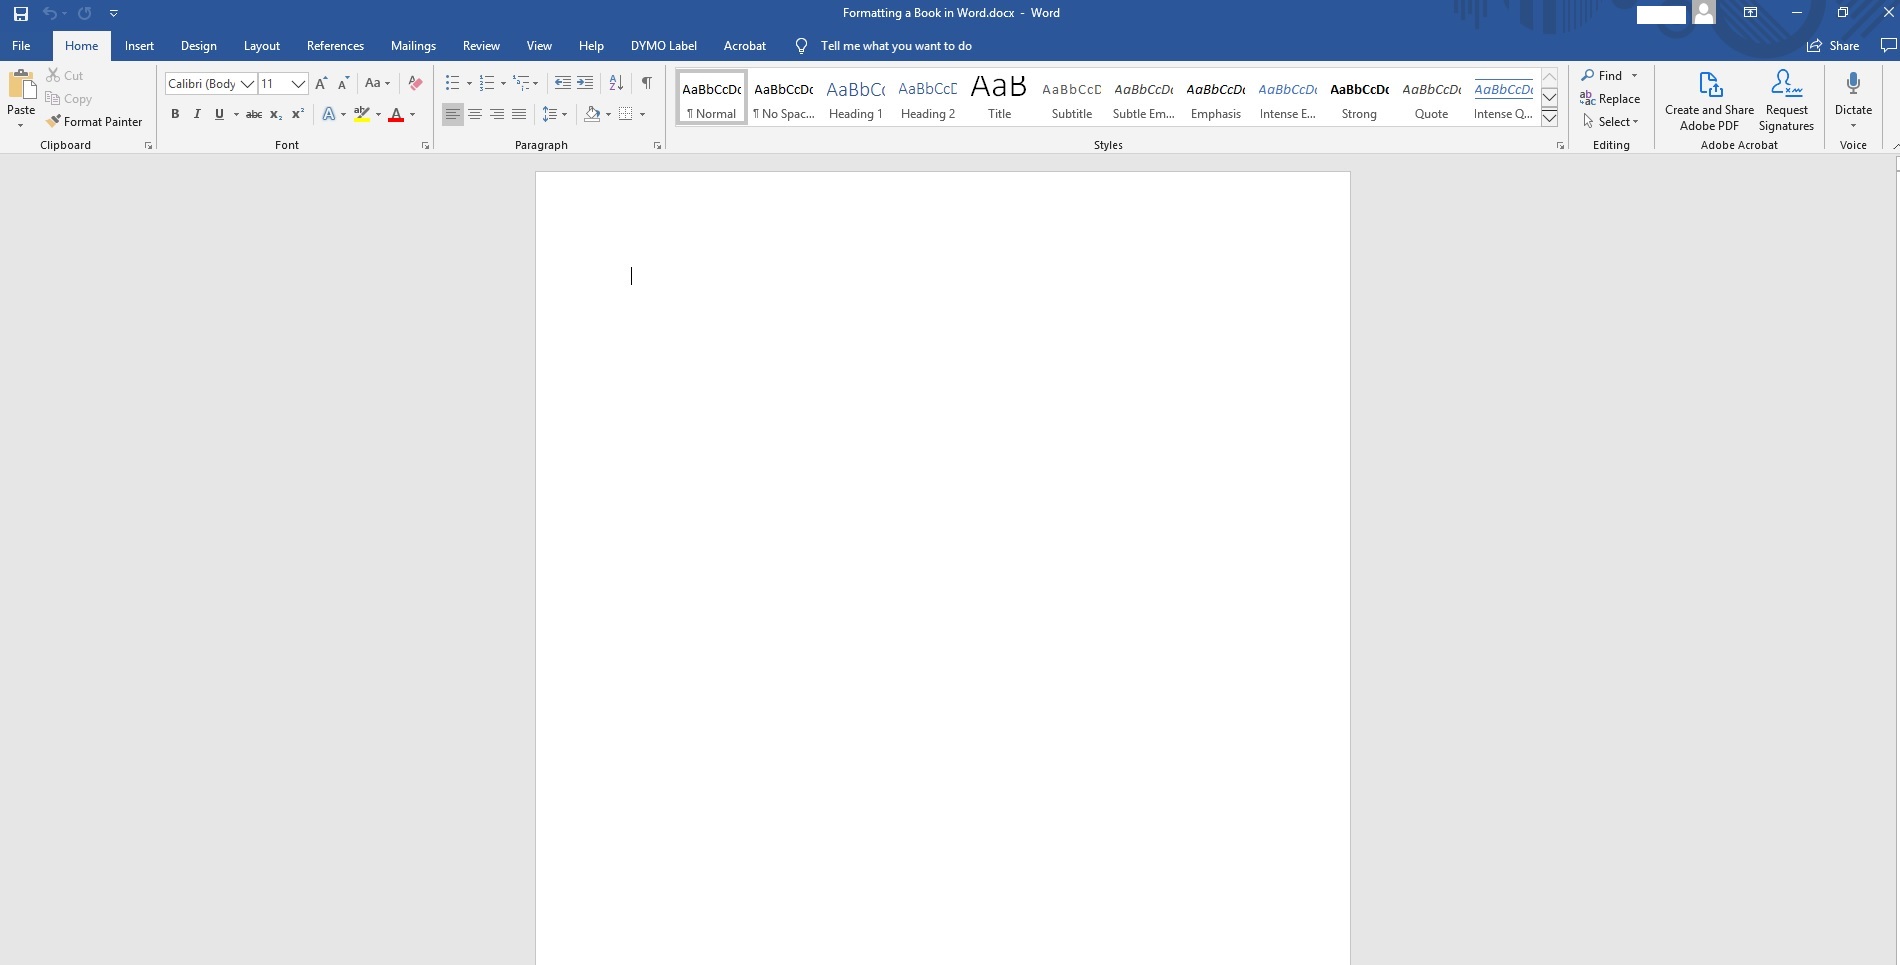This screenshot has height=965, width=1900.
Task: Expand the Styles gallery
Action: (x=1549, y=117)
